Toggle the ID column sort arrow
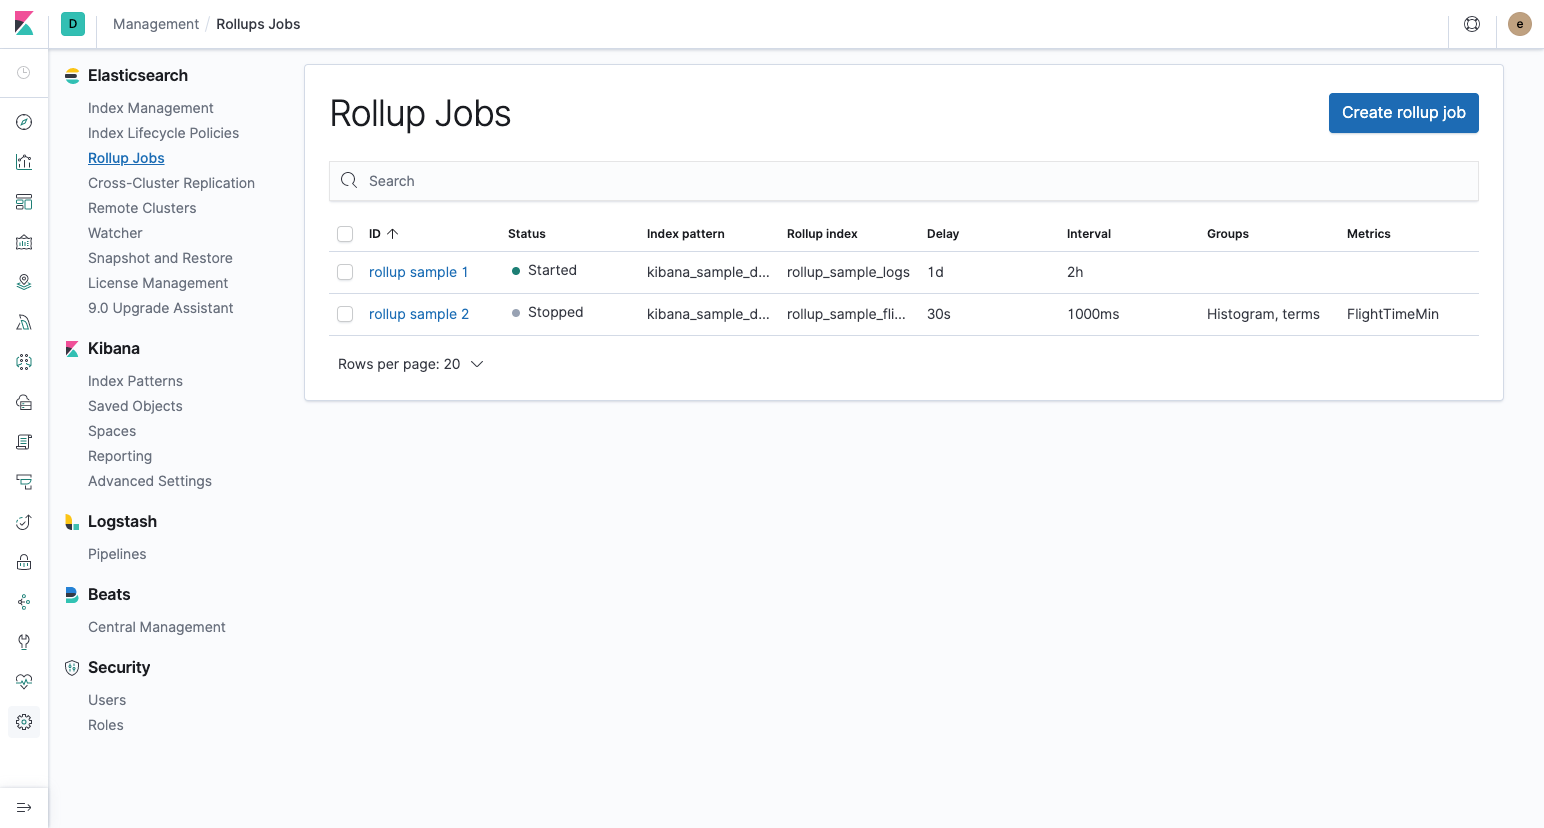The image size is (1544, 828). (x=391, y=233)
